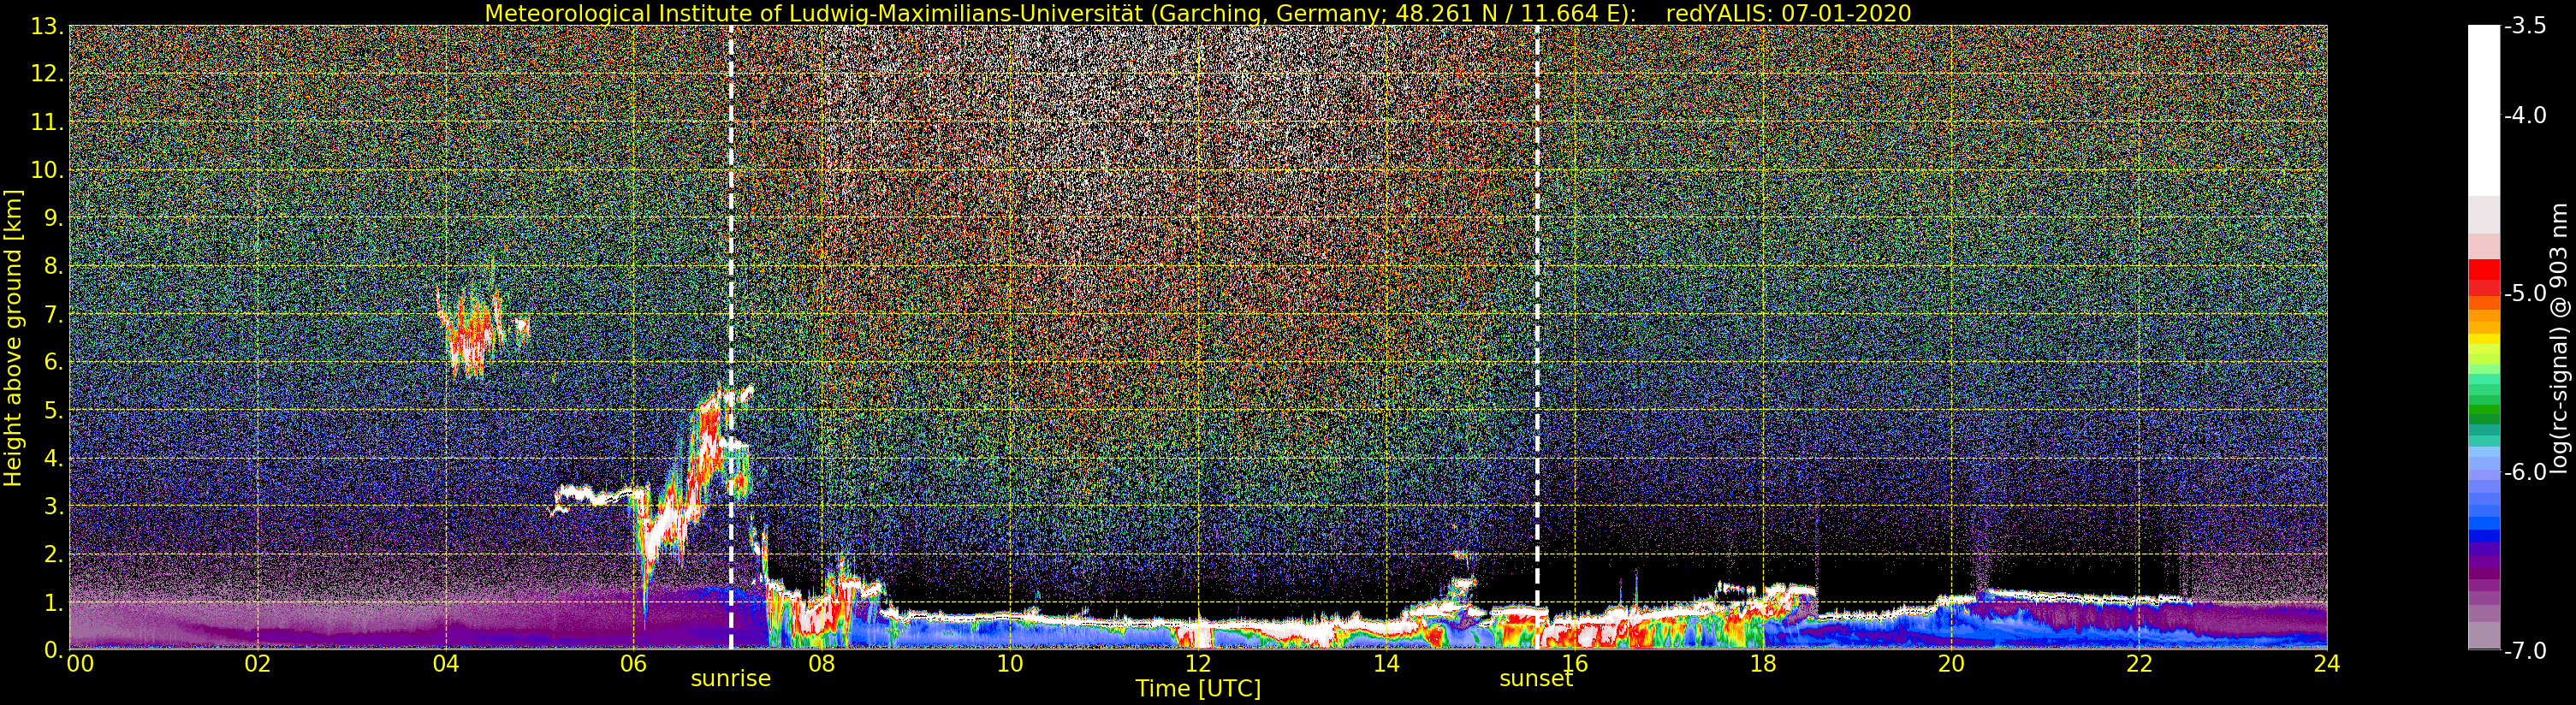Click the x-axis tick label 12

tap(1198, 663)
